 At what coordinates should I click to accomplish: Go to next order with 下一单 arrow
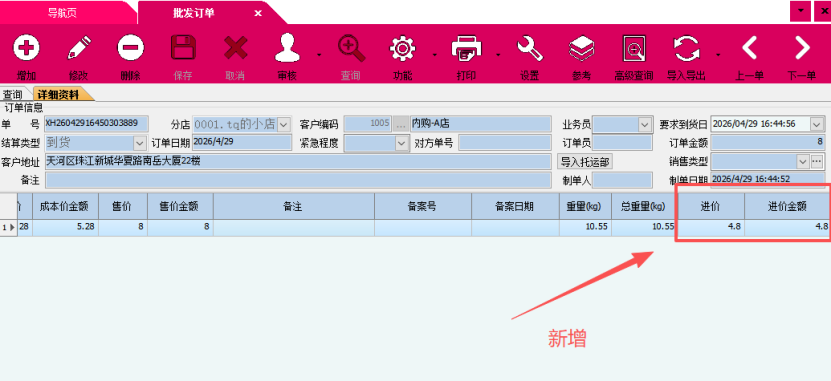(802, 49)
